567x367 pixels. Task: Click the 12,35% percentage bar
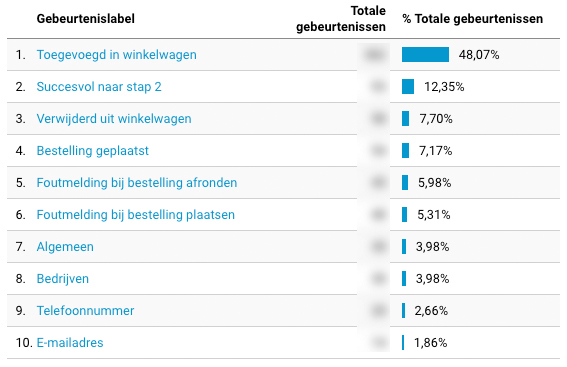pos(408,87)
